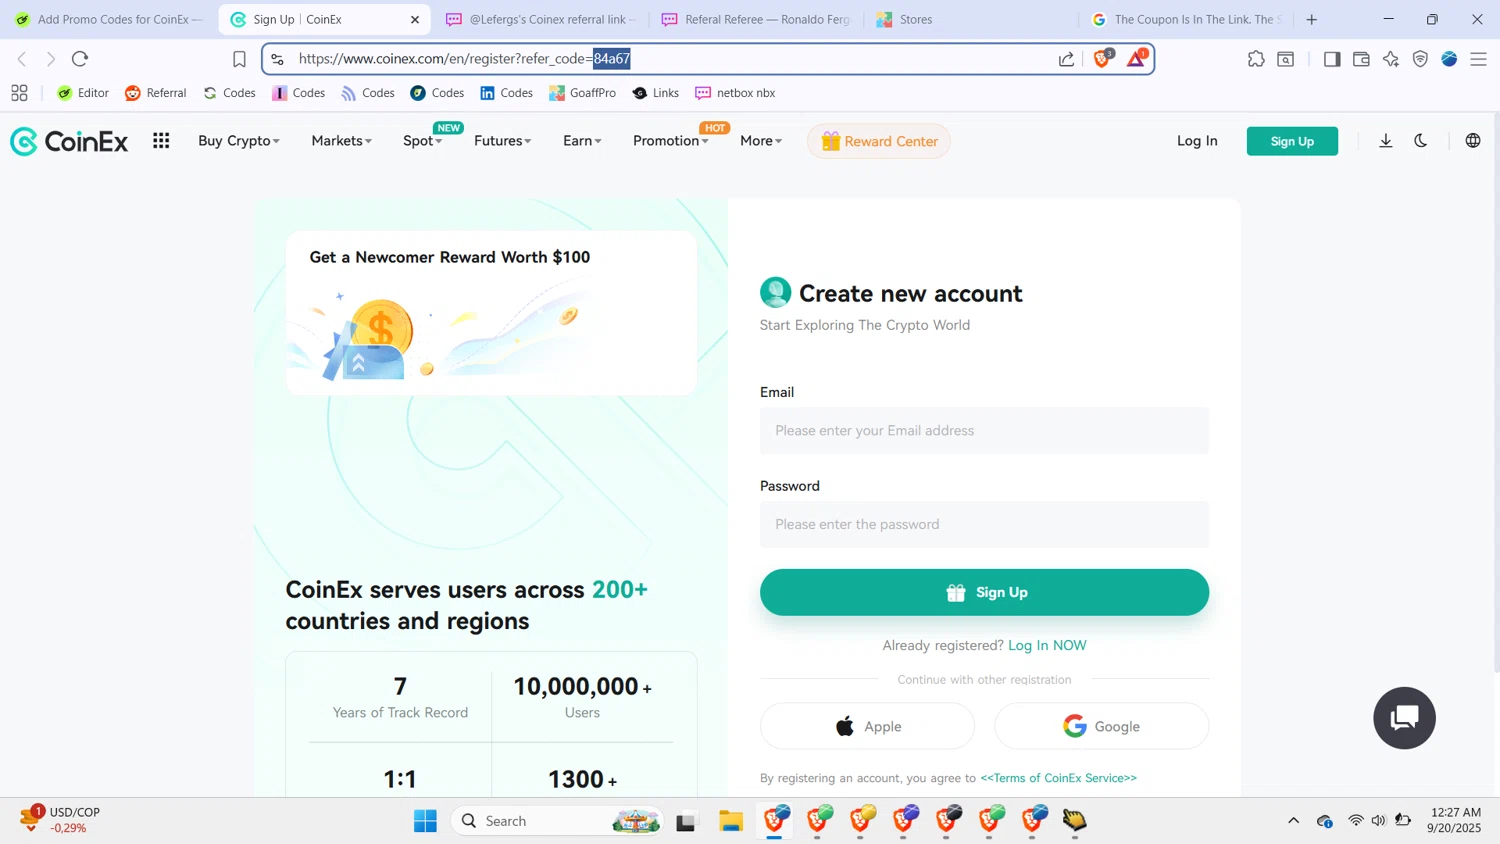This screenshot has width=1500, height=844.
Task: Share this page via the share icon
Action: 1066,59
